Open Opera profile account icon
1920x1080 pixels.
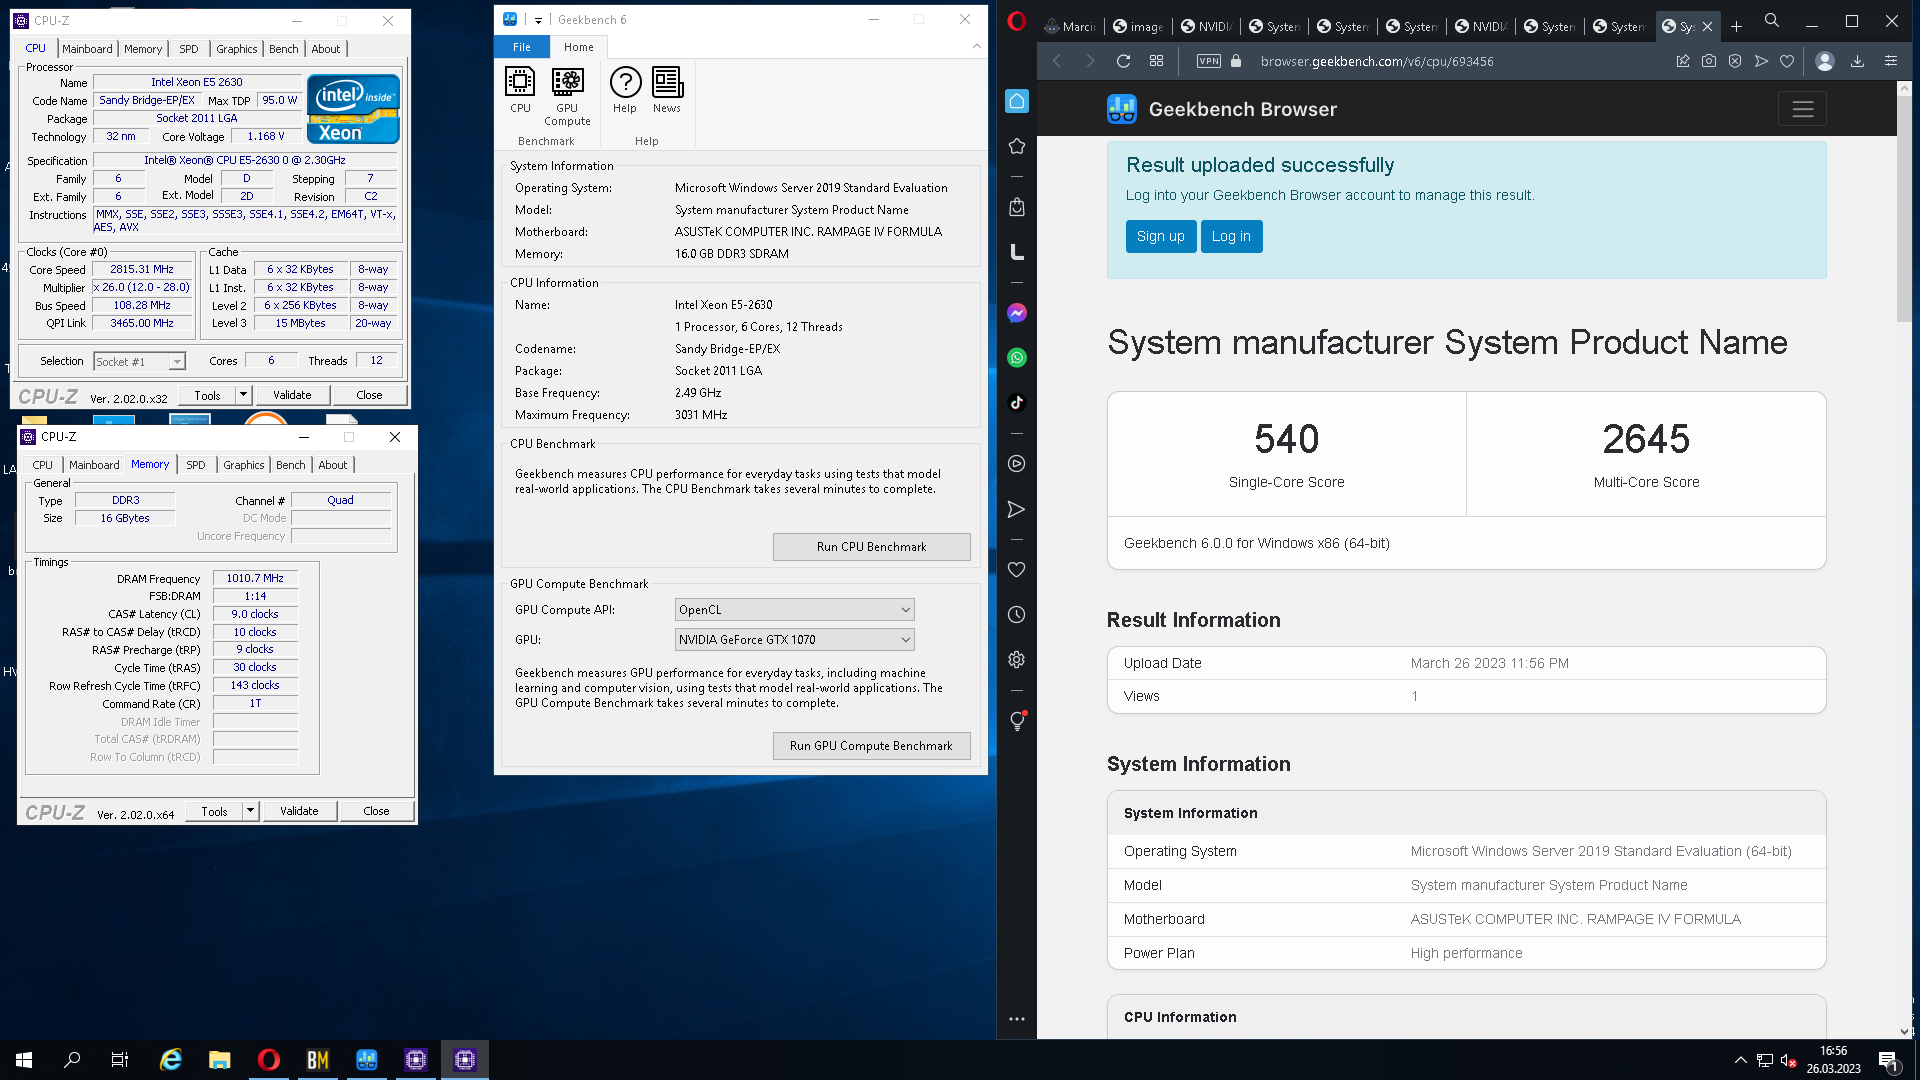point(1825,61)
